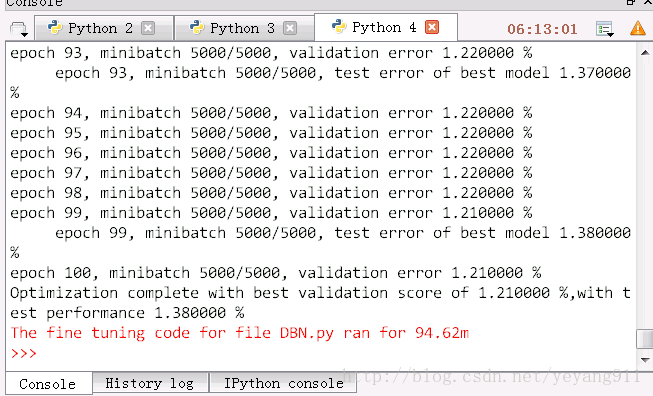653x396 pixels.
Task: Click the epoch 93 test error line
Action: point(342,73)
